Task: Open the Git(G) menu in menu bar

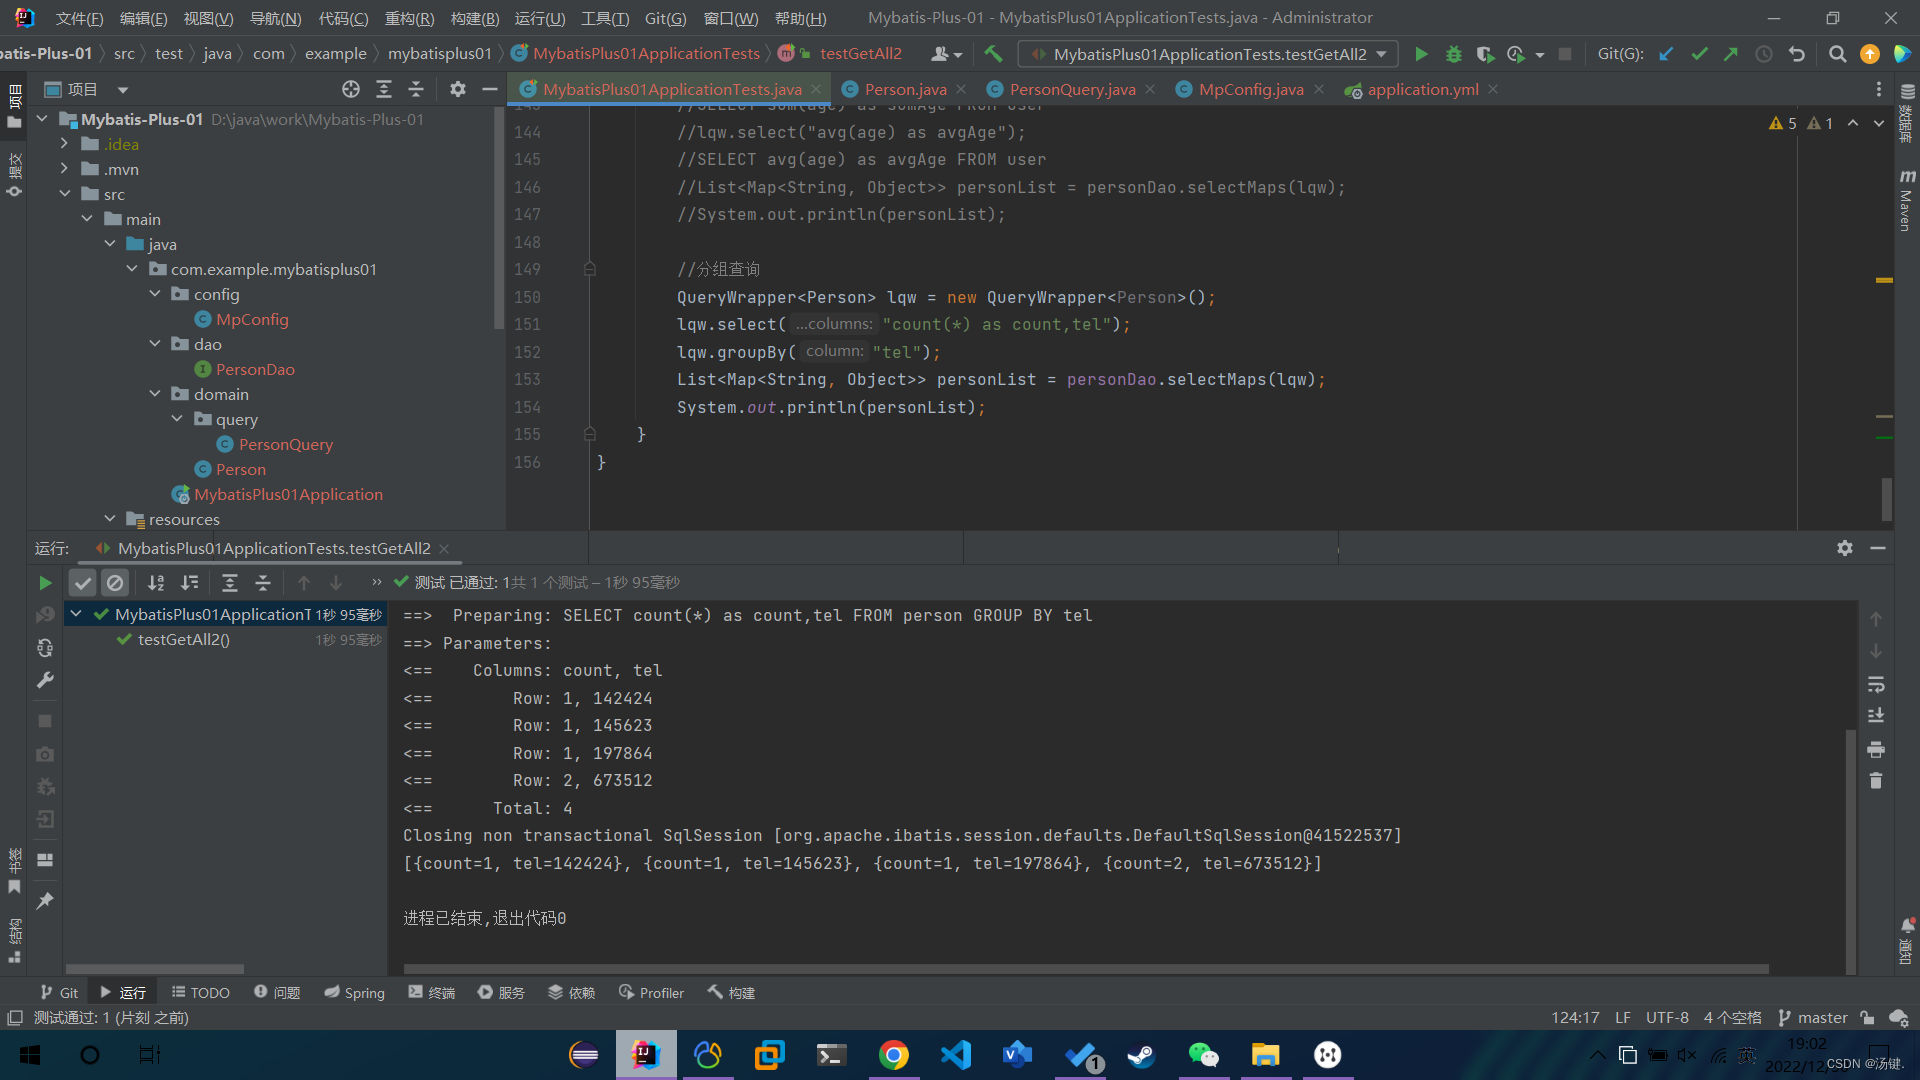Action: coord(665,18)
